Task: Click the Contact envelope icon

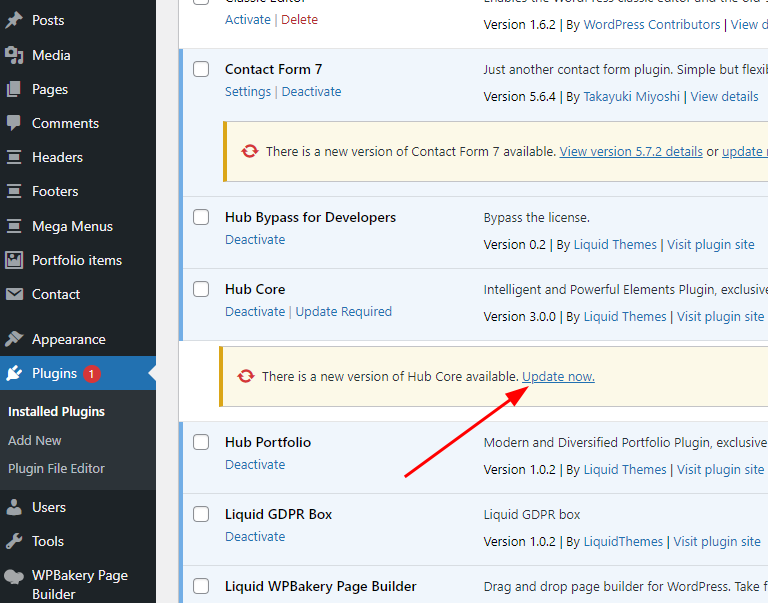Action: tap(14, 294)
